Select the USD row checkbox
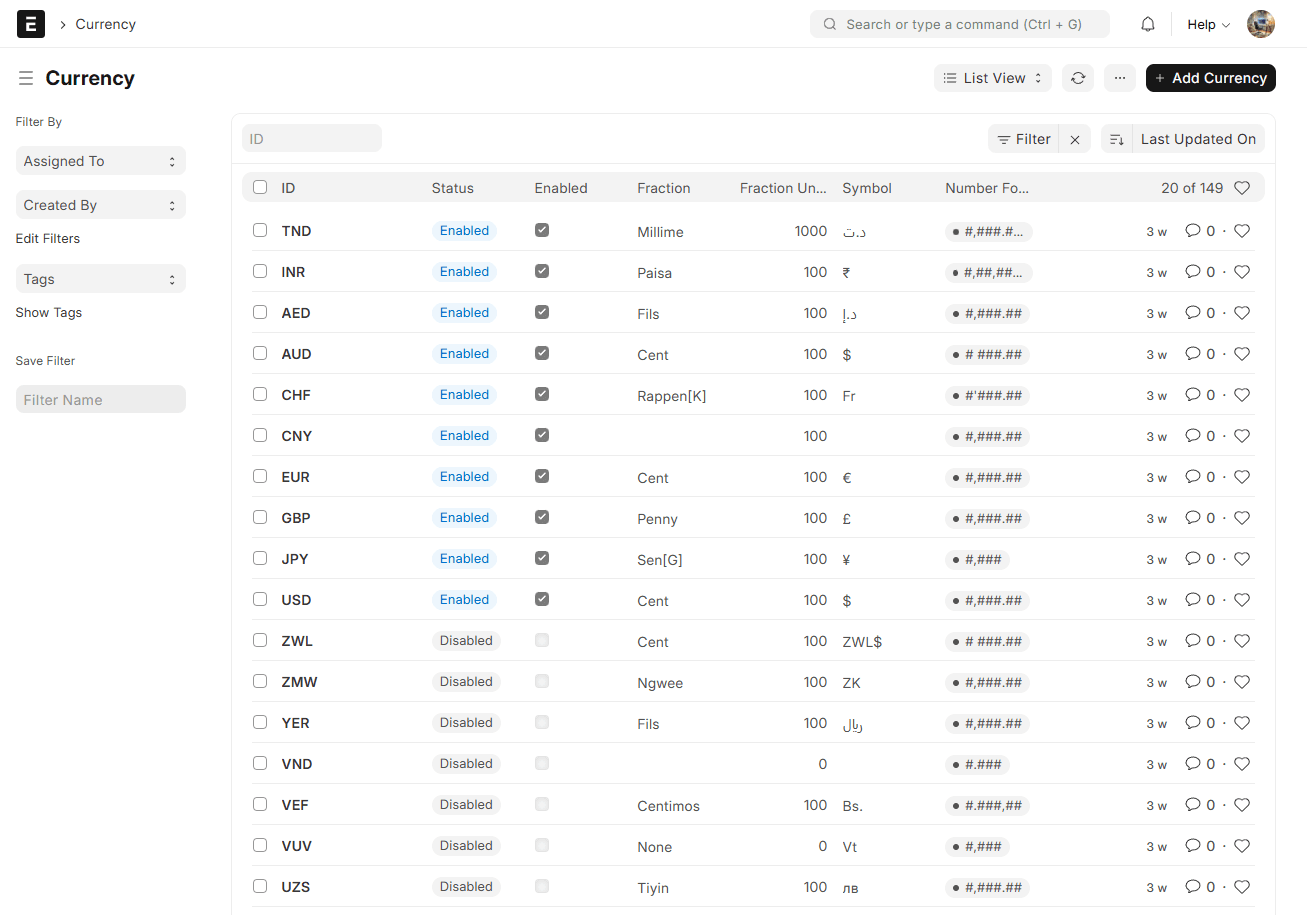1307x915 pixels. click(260, 599)
